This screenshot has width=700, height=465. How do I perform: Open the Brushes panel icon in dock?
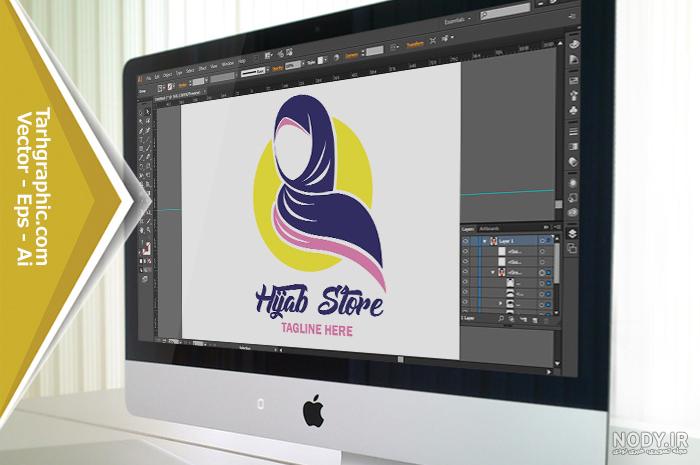[x=574, y=95]
